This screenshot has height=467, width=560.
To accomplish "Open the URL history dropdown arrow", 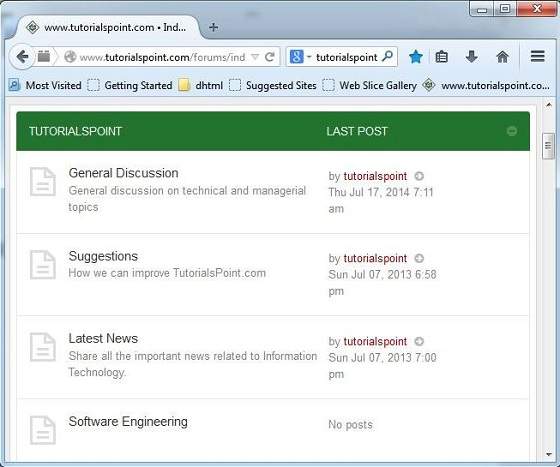I will (x=255, y=57).
